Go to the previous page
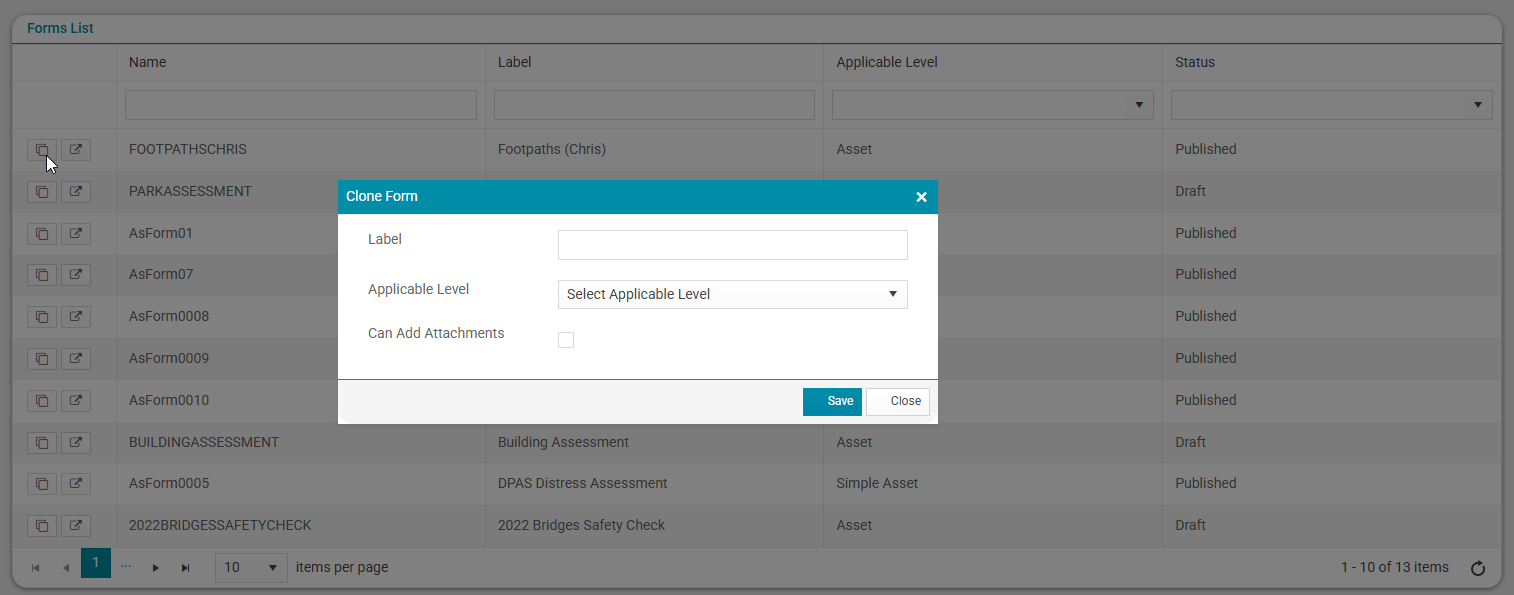 [x=66, y=568]
